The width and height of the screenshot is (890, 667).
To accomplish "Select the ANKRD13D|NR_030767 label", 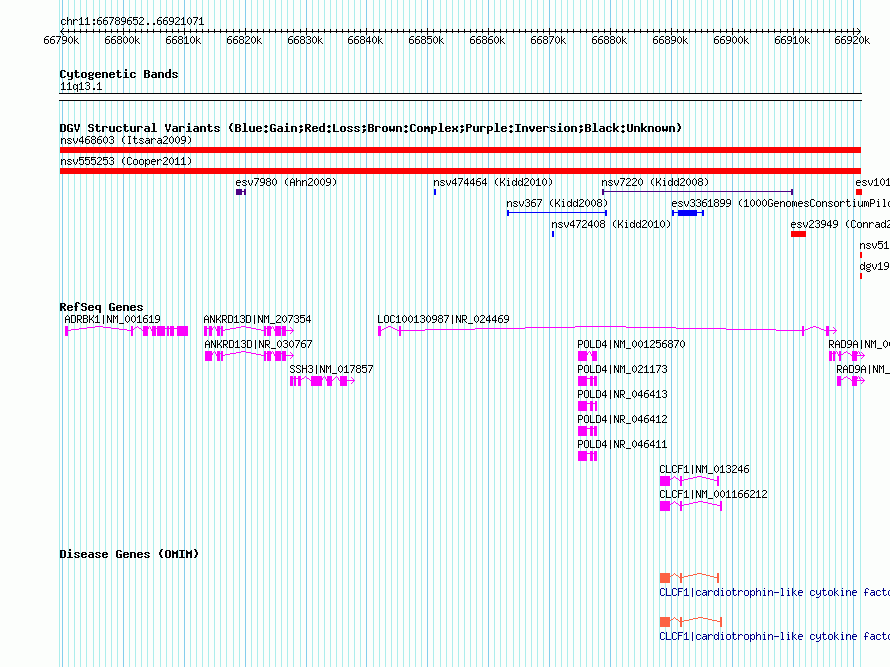I will [x=258, y=345].
